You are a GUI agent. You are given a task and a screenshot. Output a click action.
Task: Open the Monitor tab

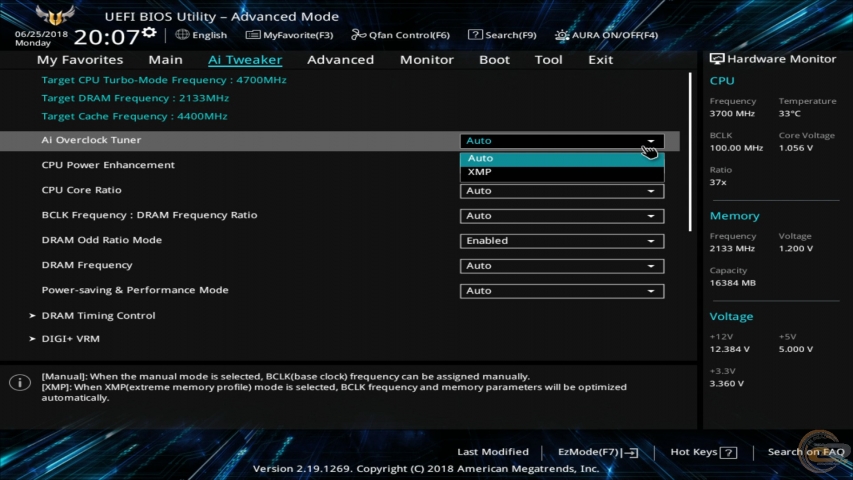pos(426,59)
